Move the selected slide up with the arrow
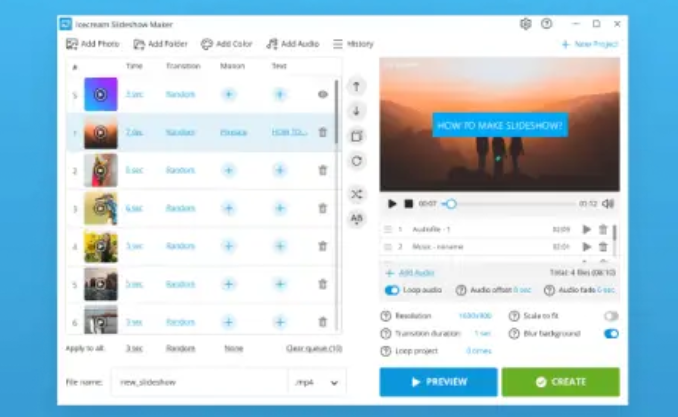 (x=356, y=87)
